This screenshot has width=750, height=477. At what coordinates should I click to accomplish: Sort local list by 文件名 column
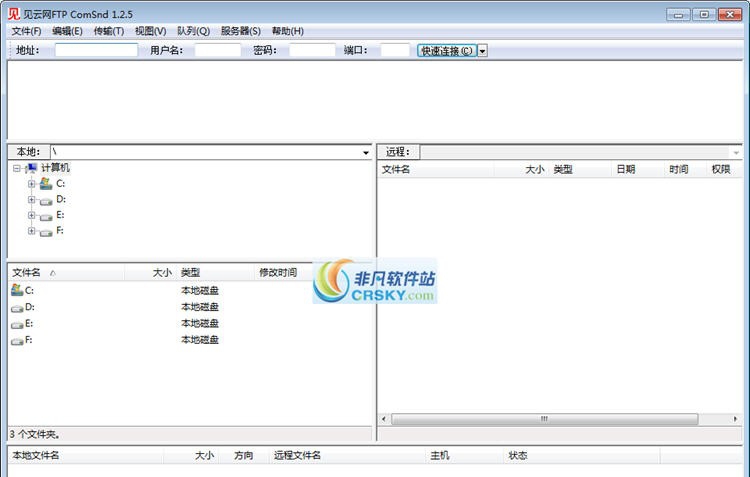click(66, 273)
